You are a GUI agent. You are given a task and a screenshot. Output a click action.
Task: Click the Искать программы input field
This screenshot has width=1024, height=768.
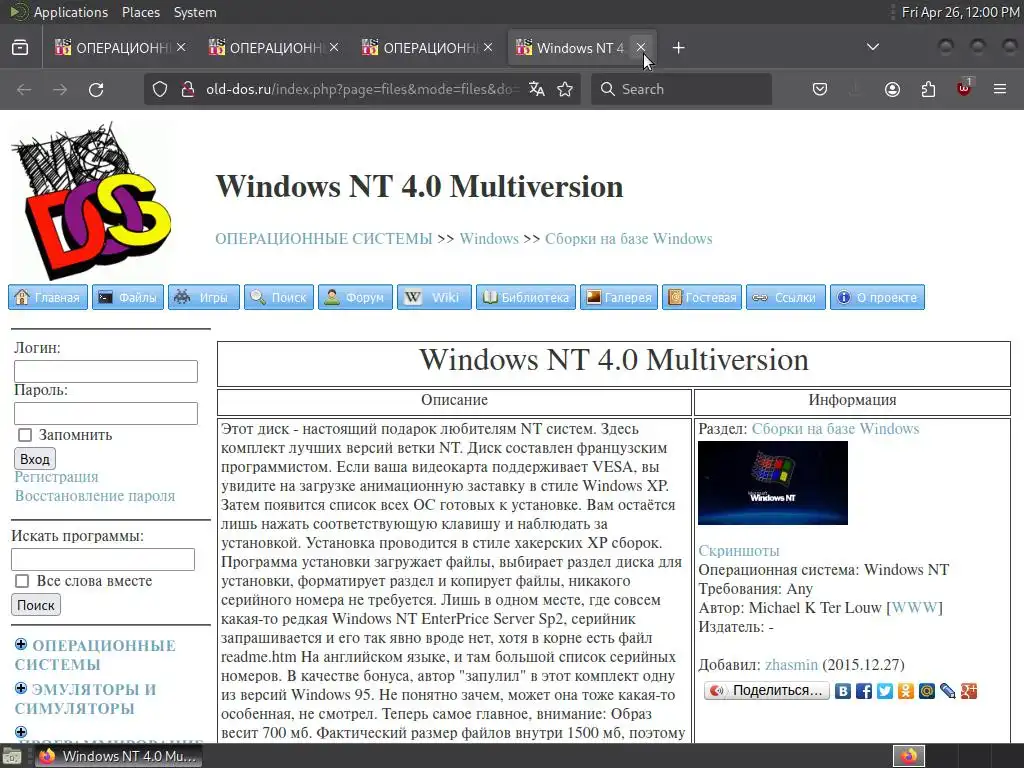(103, 559)
